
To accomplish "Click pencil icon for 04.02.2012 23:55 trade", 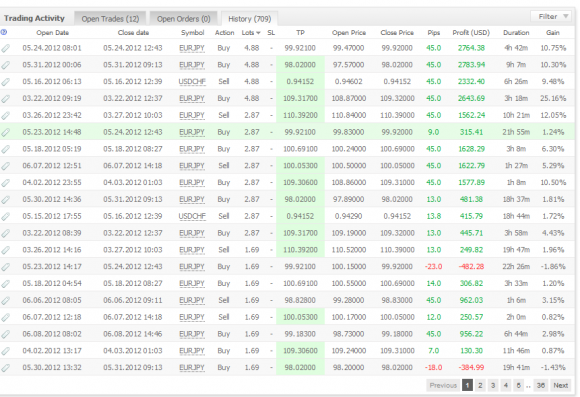I will pyautogui.click(x=6, y=183).
